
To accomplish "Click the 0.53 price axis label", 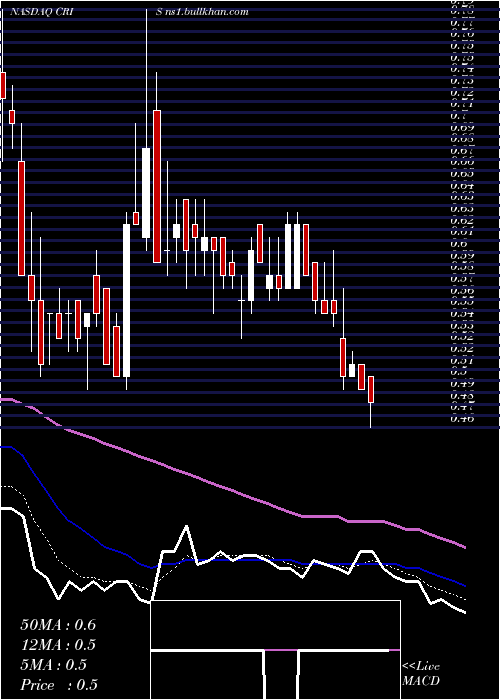I will [462, 325].
